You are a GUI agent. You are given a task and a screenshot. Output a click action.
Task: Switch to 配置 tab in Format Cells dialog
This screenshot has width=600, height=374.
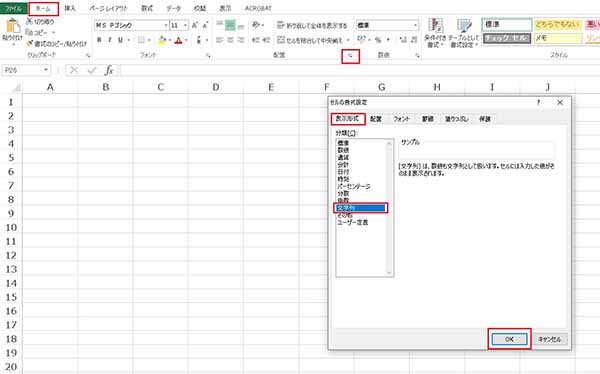376,119
